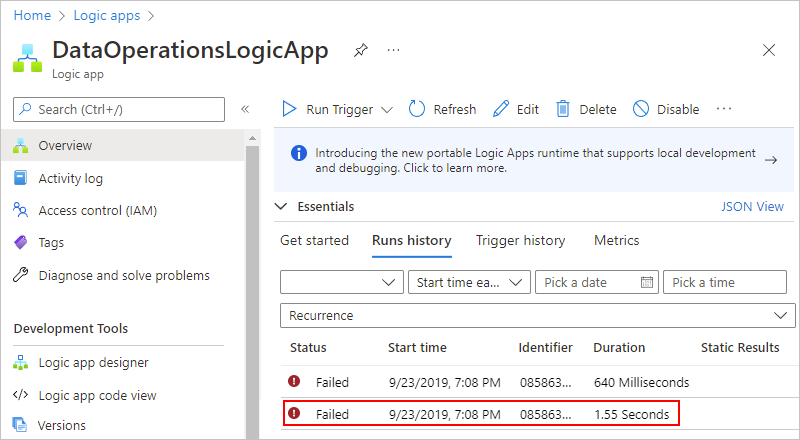Open the more options ellipsis beside the title

pos(393,50)
